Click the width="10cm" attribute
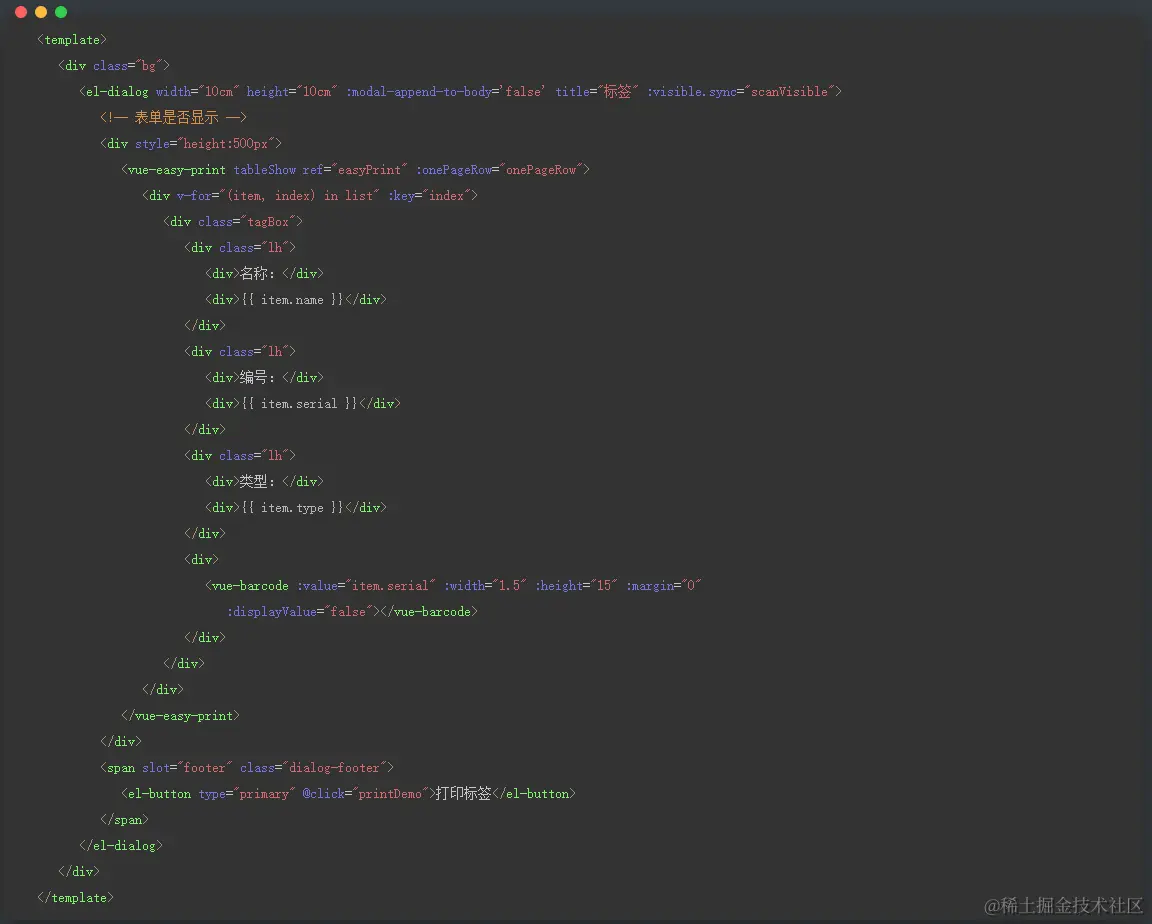This screenshot has width=1152, height=924. pos(198,92)
